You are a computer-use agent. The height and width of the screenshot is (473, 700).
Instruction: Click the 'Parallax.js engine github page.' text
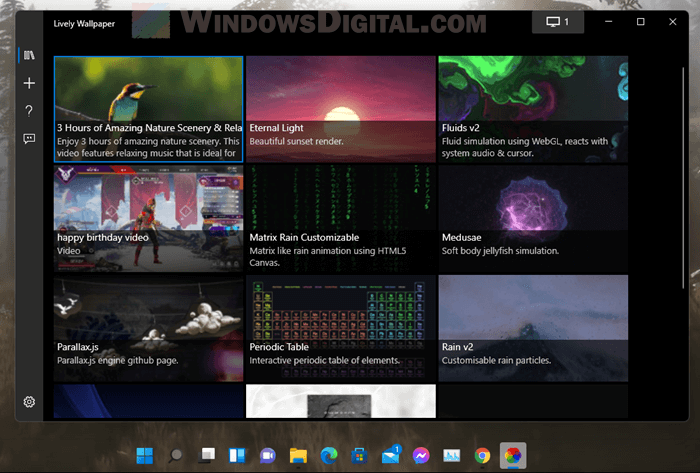(x=117, y=360)
